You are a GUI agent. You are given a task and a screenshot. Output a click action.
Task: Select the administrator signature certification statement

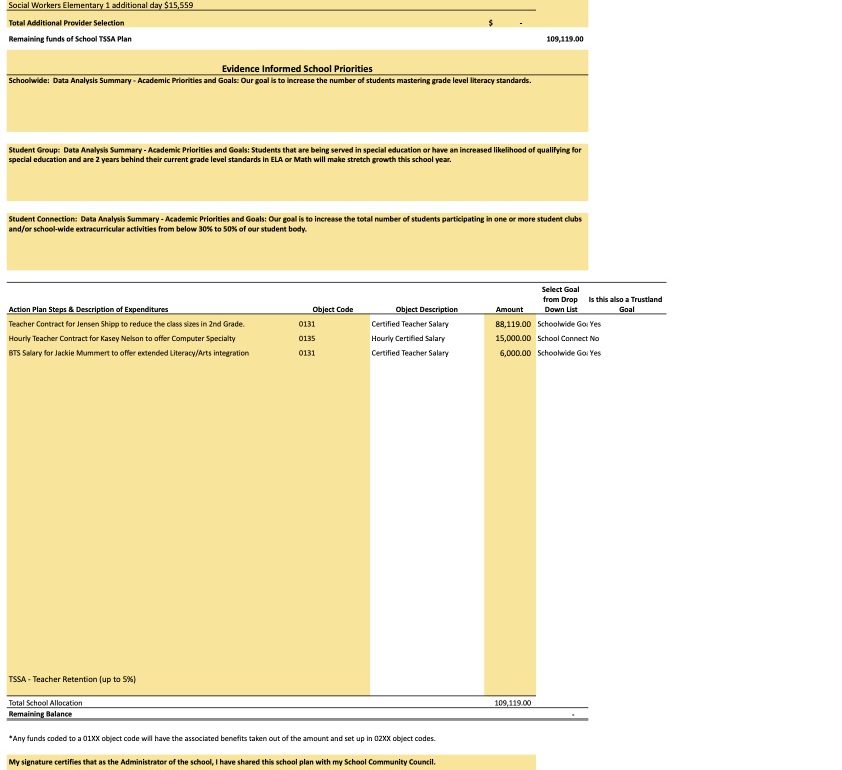[222, 762]
